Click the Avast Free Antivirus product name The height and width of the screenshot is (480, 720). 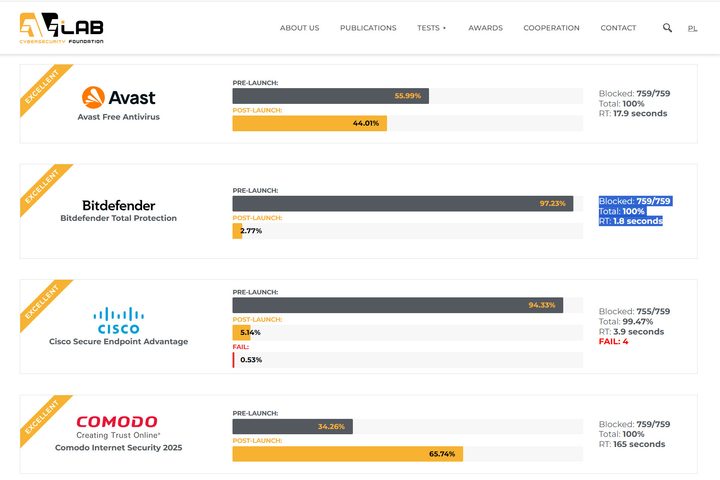(x=118, y=117)
